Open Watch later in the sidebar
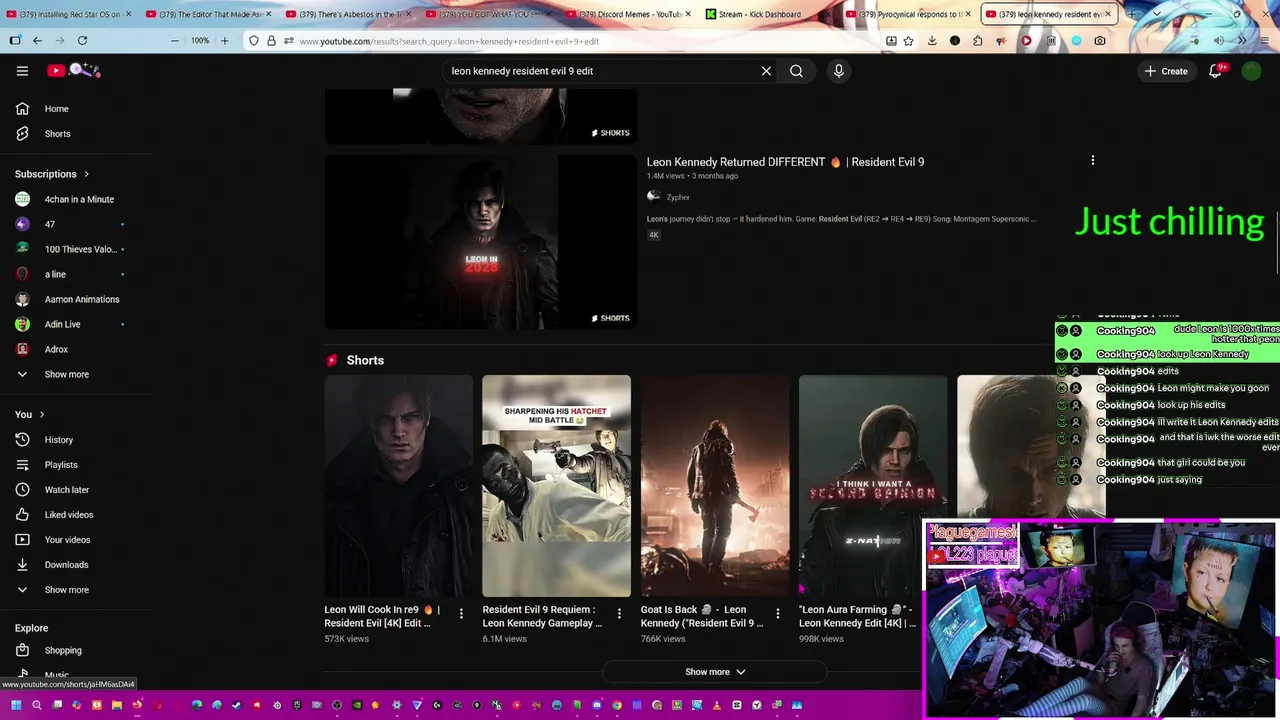 point(75,489)
